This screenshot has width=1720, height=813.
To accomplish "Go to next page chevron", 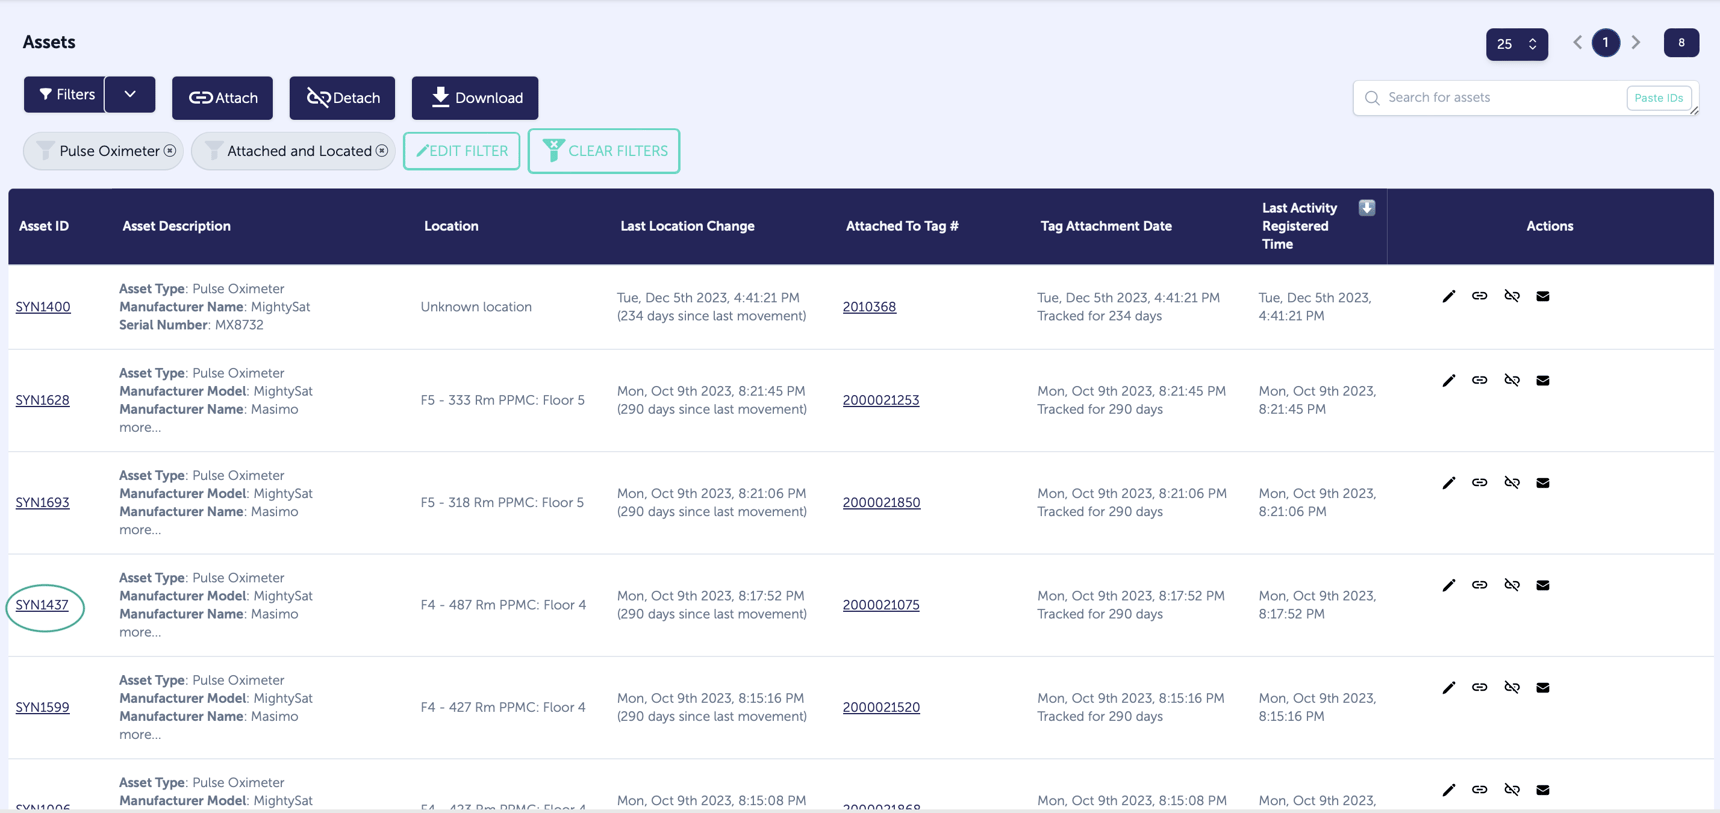I will click(x=1636, y=43).
